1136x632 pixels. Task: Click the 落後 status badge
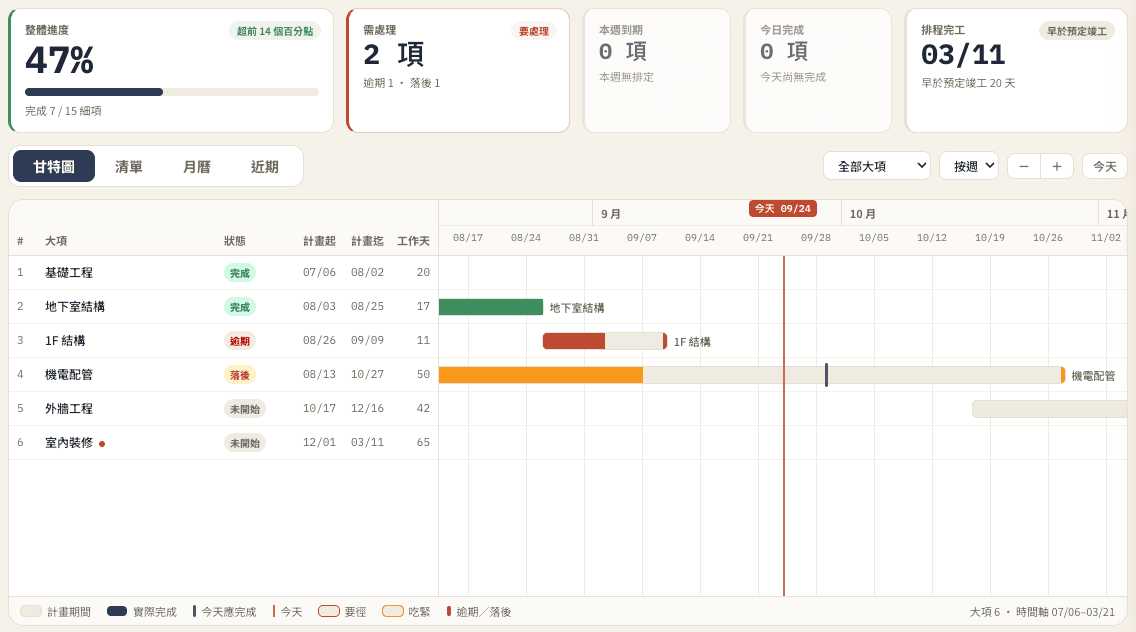(x=240, y=375)
